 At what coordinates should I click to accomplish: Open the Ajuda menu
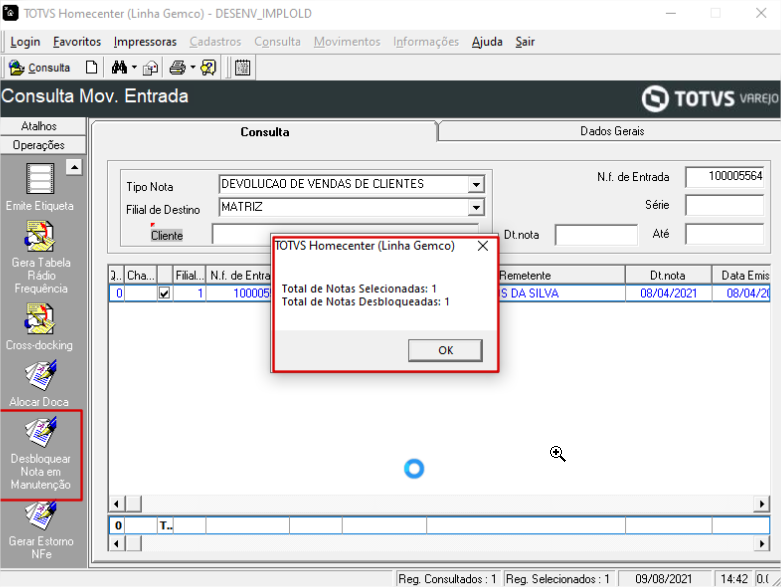487,42
